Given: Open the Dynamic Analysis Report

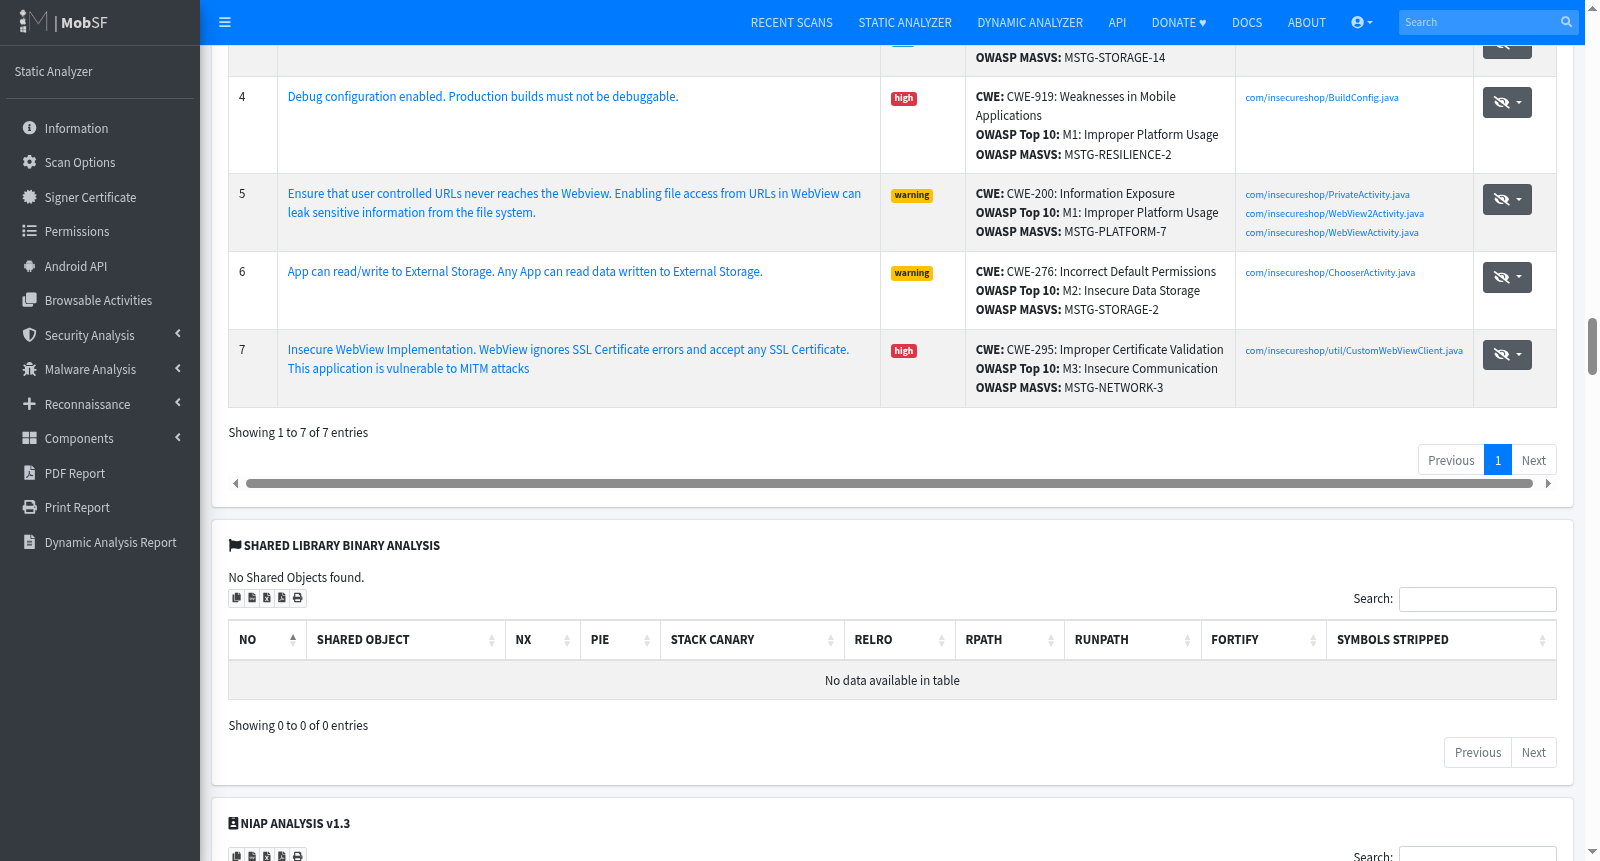Looking at the screenshot, I should (x=99, y=542).
